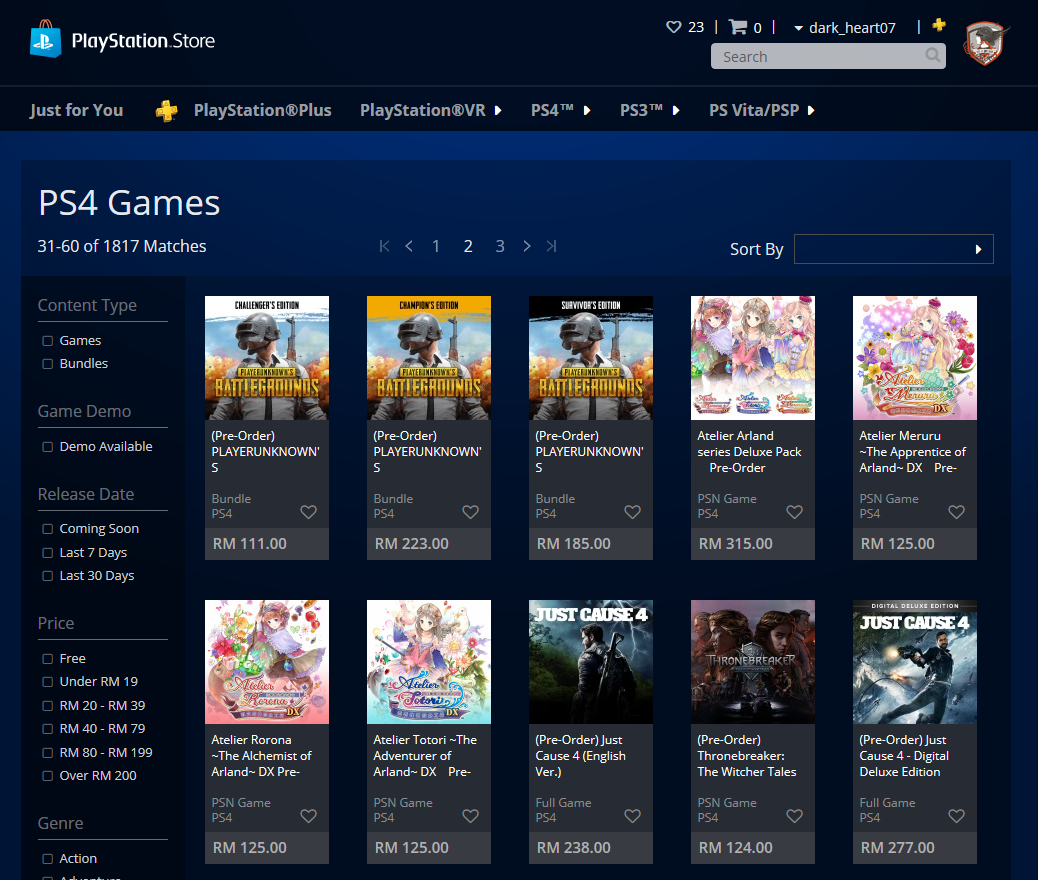Go to first page icon

point(385,246)
